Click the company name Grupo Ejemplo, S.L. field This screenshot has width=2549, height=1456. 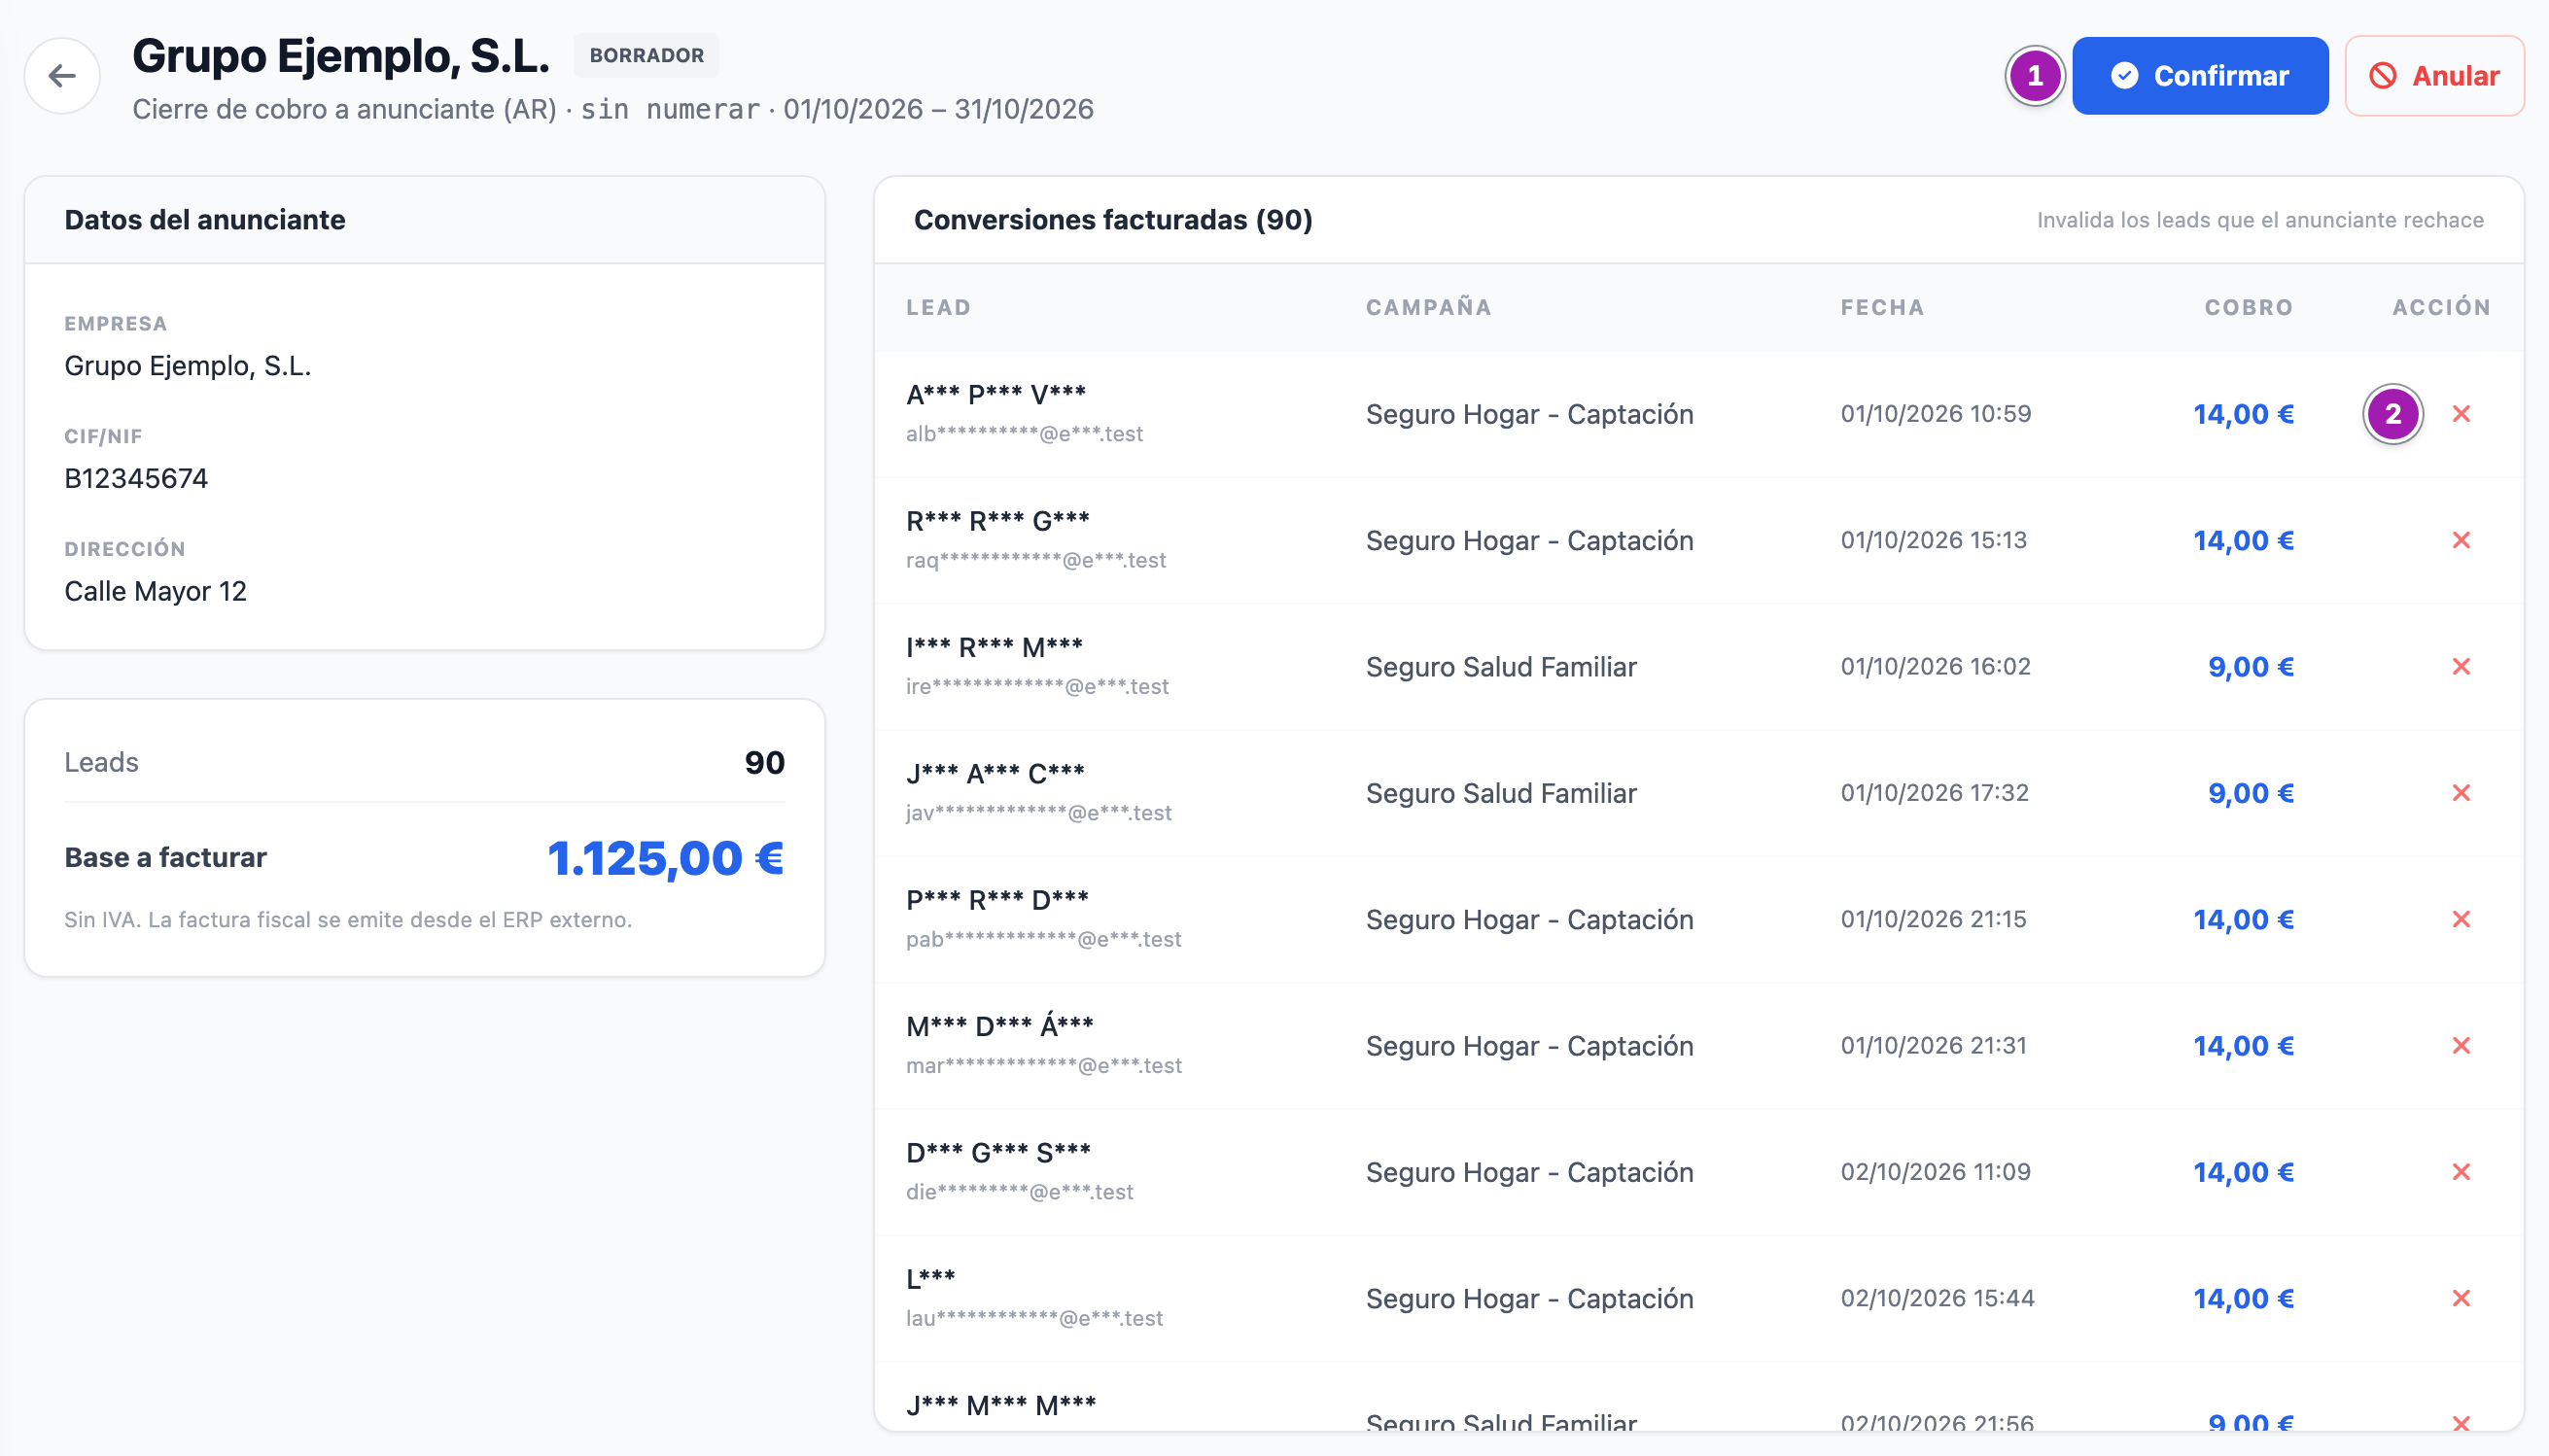pos(188,366)
